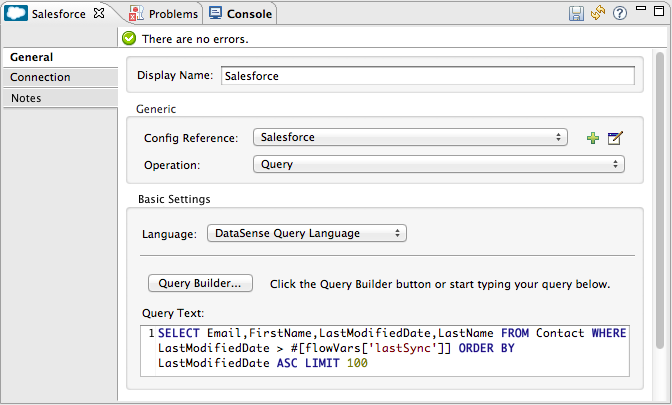The height and width of the screenshot is (405, 672).
Task: Click the SELECT keyword in query text
Action: [x=179, y=333]
